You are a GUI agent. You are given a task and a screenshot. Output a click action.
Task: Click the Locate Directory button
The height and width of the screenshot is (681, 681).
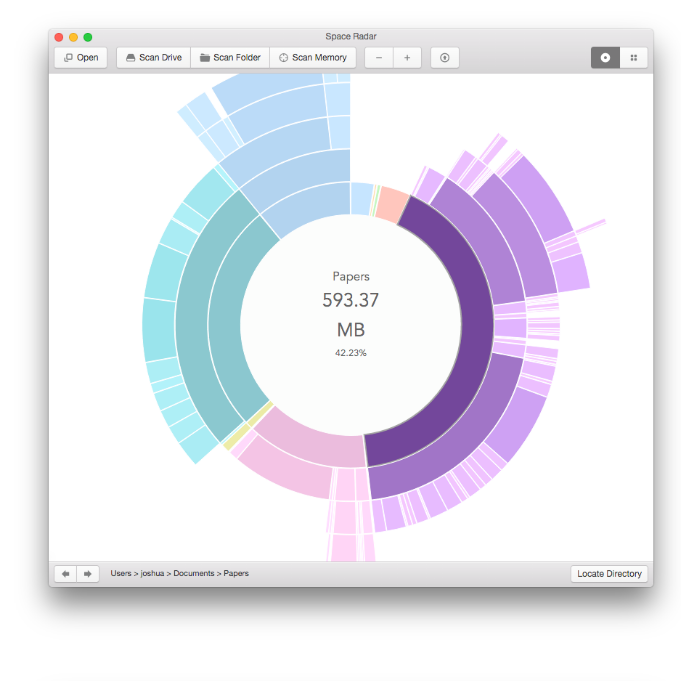[x=611, y=574]
